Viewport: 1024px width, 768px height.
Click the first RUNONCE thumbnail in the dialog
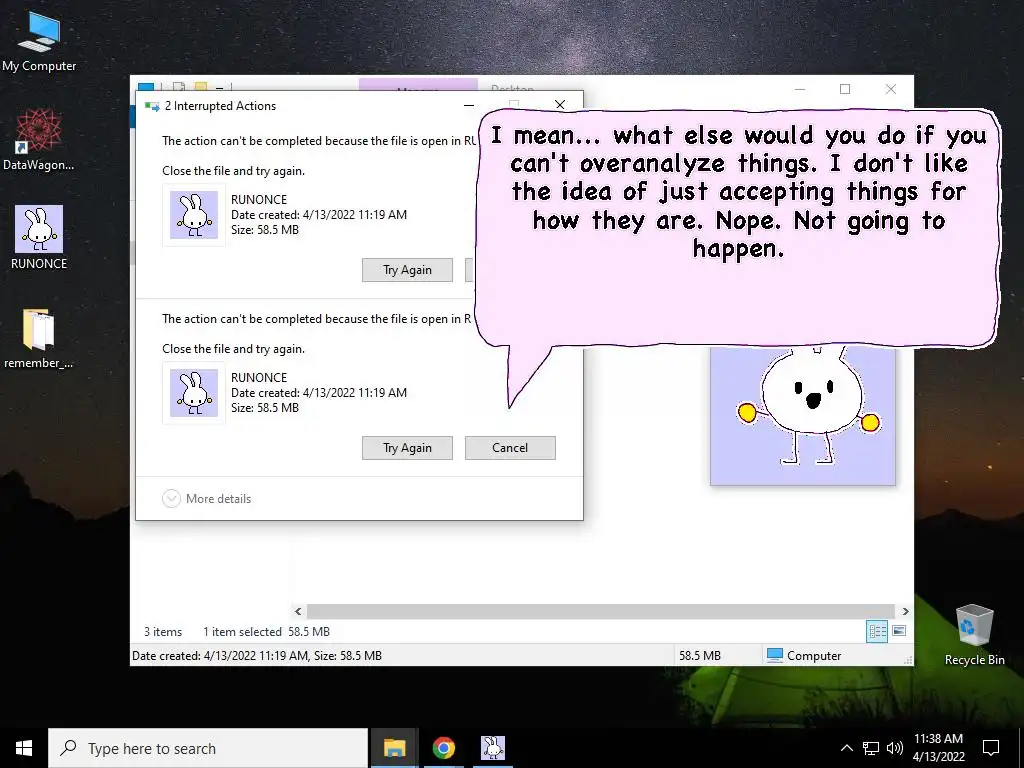point(194,215)
